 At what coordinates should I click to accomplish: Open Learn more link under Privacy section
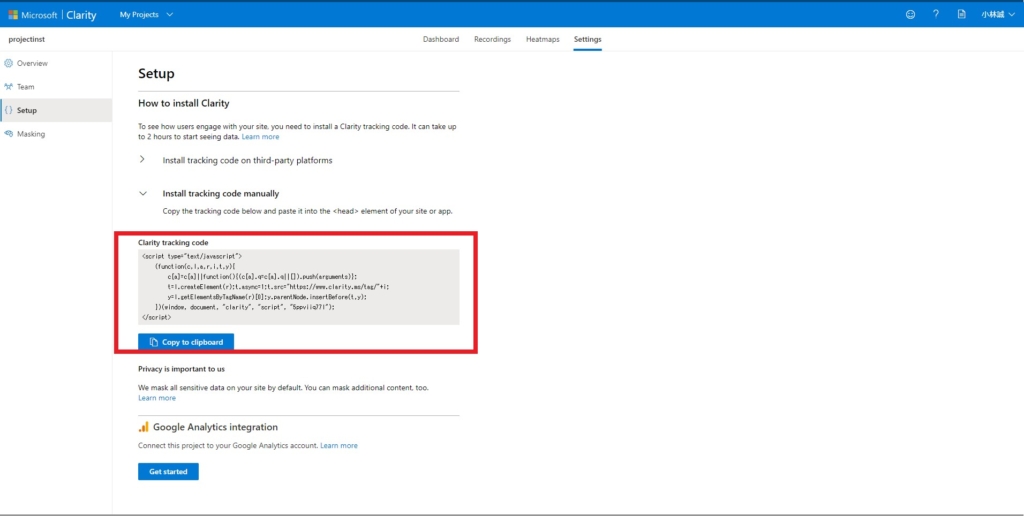tap(157, 398)
